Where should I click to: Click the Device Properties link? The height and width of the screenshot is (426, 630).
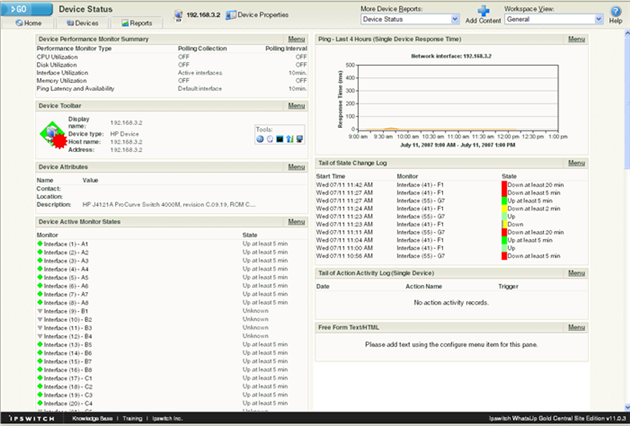click(263, 15)
